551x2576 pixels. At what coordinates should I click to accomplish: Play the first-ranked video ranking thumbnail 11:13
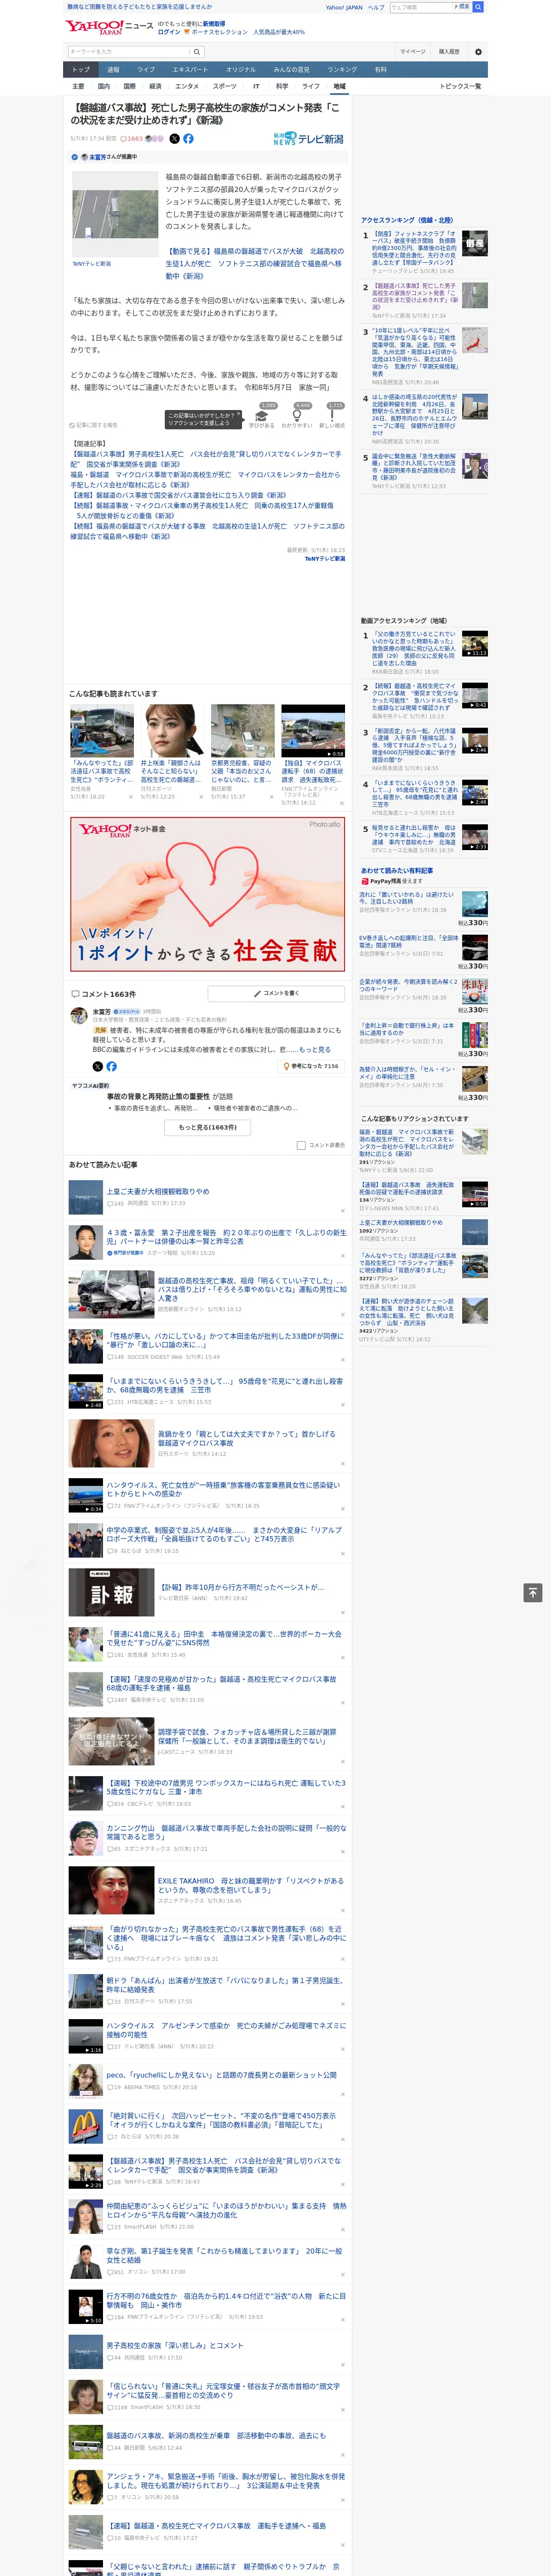[475, 643]
